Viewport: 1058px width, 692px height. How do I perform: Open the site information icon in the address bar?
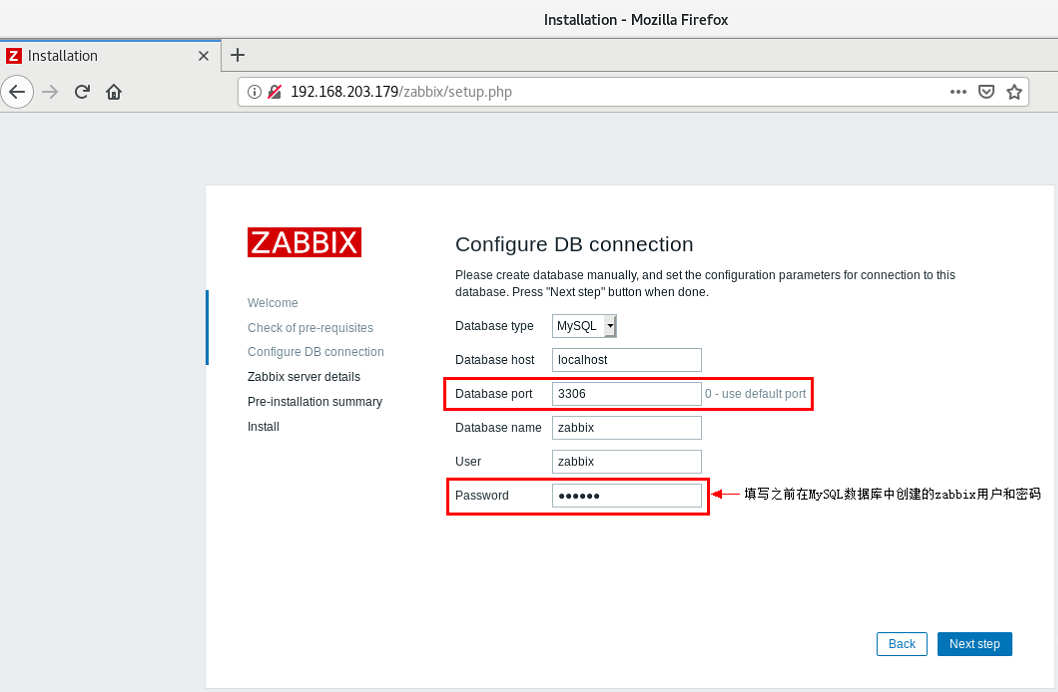[x=254, y=92]
